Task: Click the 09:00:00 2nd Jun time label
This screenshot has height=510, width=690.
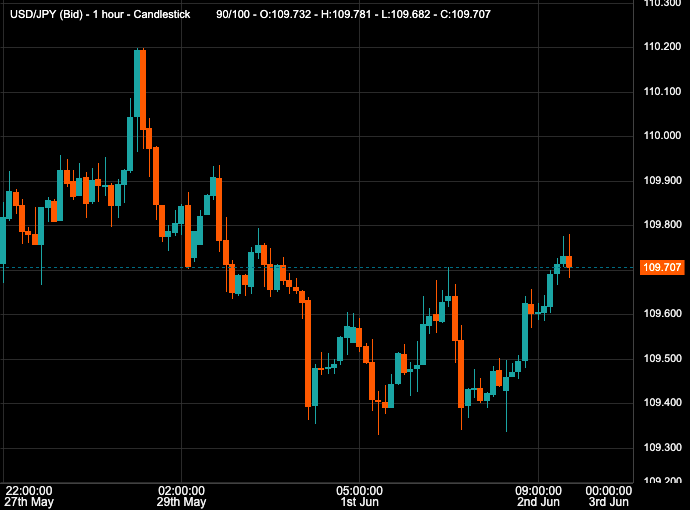Action: (539, 496)
